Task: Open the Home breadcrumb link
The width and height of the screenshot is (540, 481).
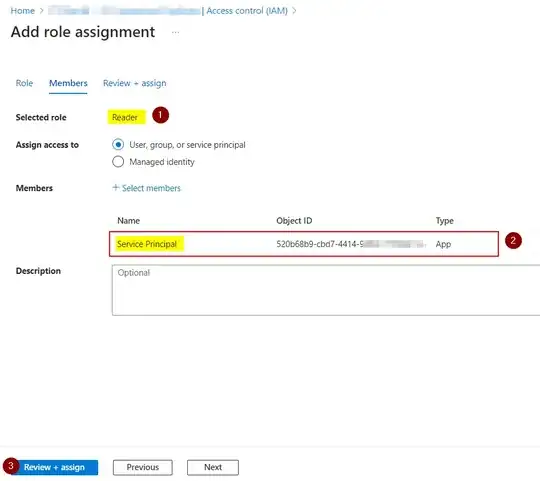Action: pyautogui.click(x=22, y=11)
